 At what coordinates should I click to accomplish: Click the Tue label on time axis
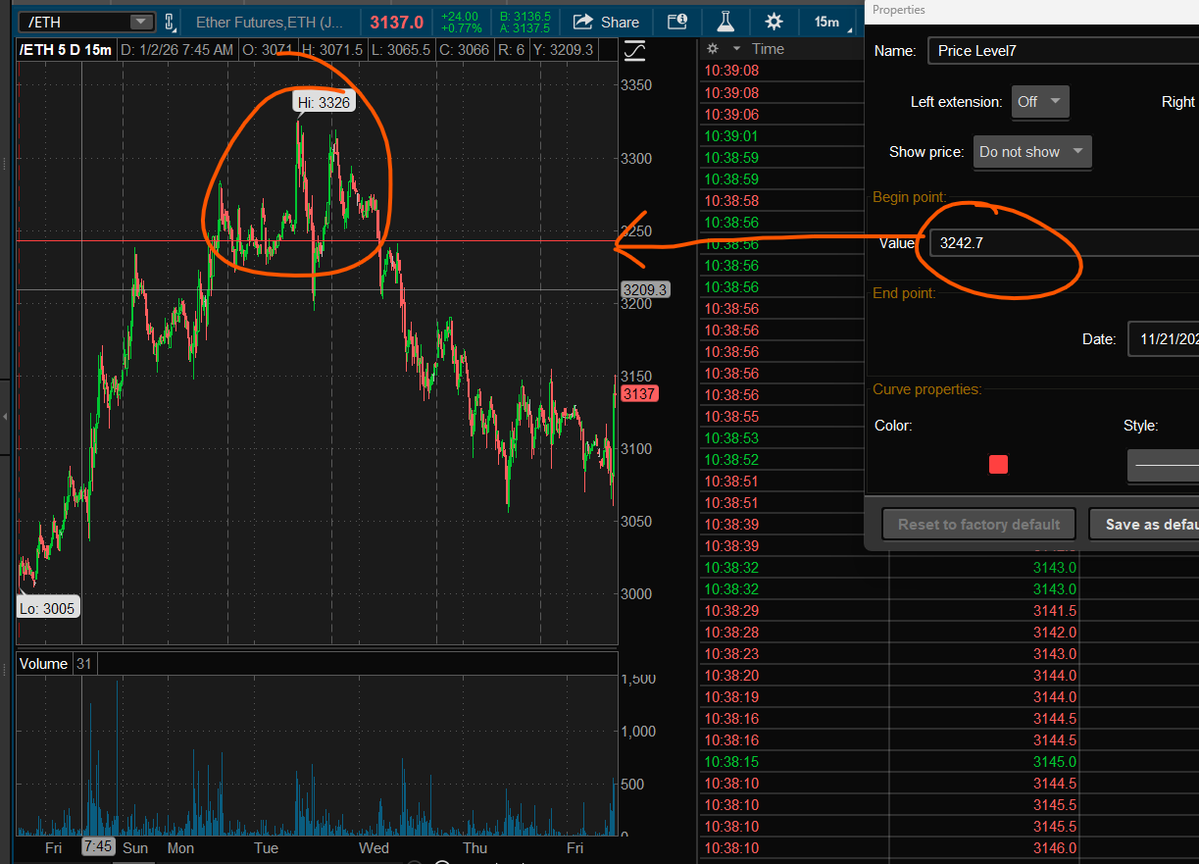click(266, 848)
